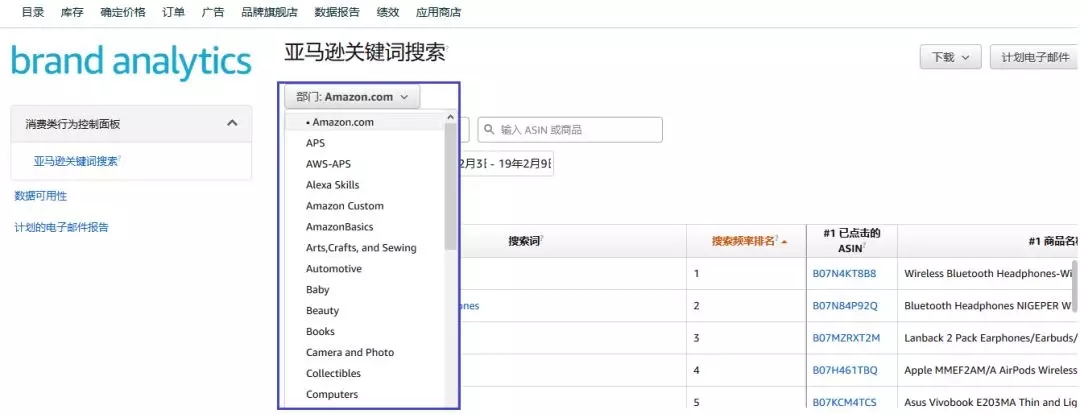Open 亚马逊关键词搜索 sidebar link
The width and height of the screenshot is (1080, 414).
click(76, 162)
